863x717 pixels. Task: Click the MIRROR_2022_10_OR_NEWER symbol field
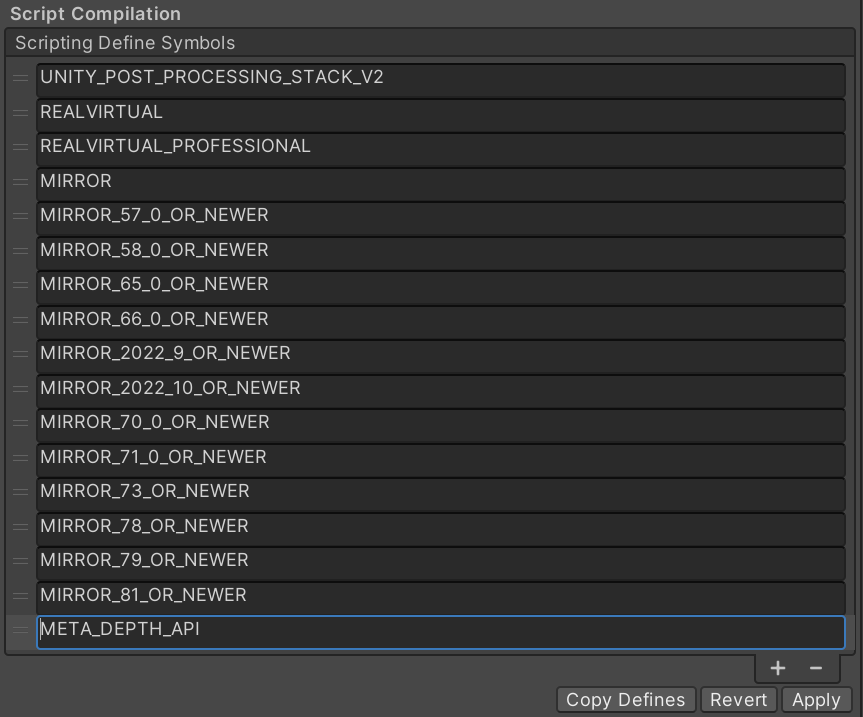click(x=440, y=389)
